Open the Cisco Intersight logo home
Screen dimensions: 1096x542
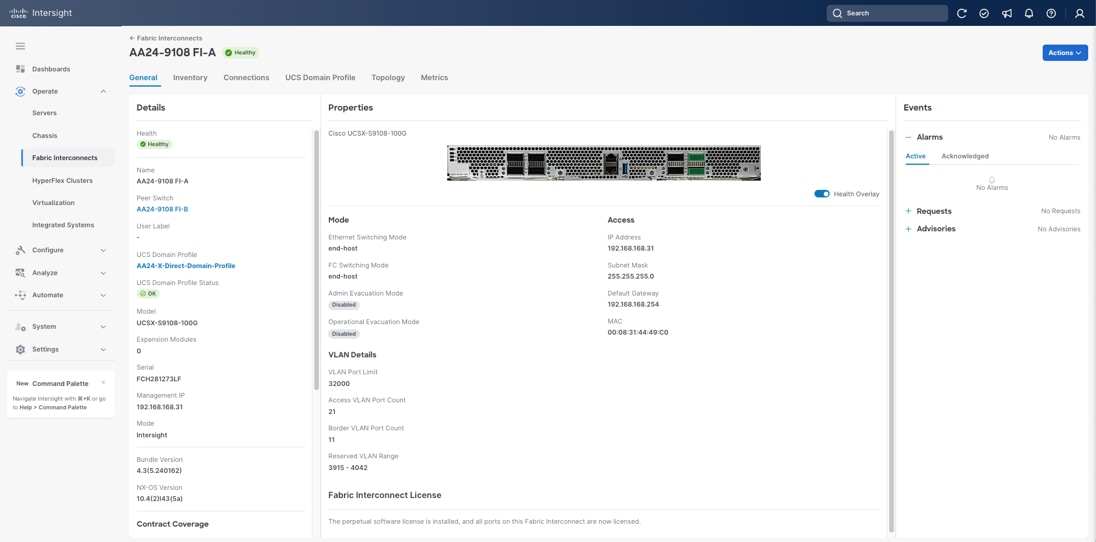[41, 13]
